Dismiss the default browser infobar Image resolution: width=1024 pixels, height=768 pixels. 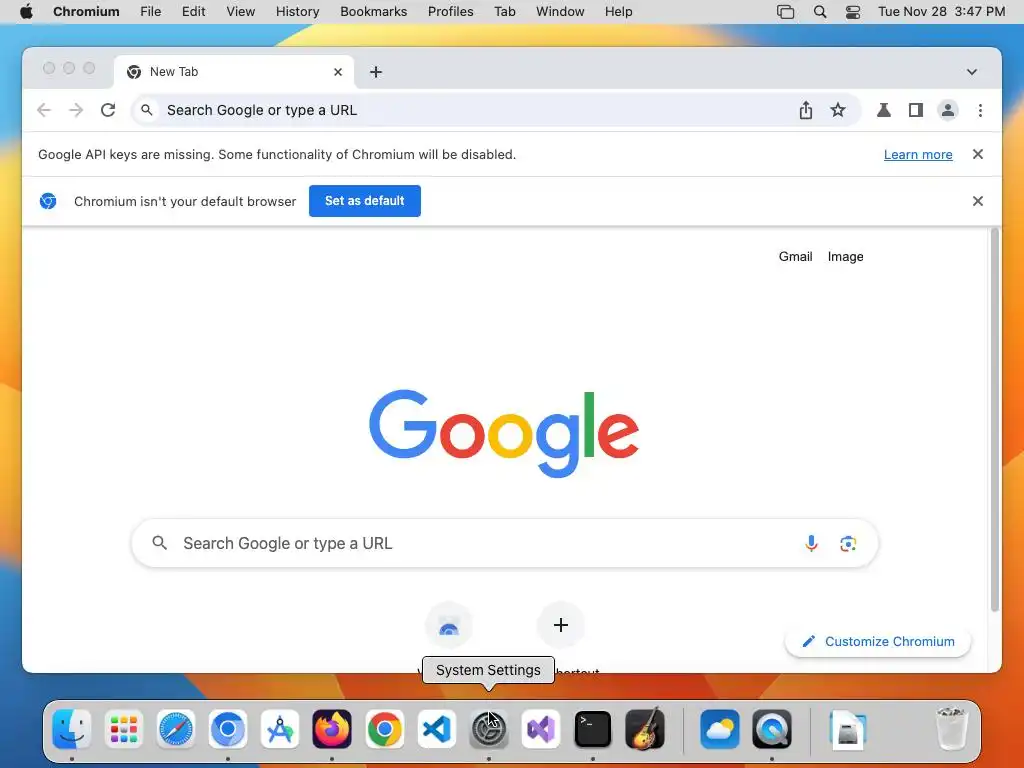coord(978,201)
